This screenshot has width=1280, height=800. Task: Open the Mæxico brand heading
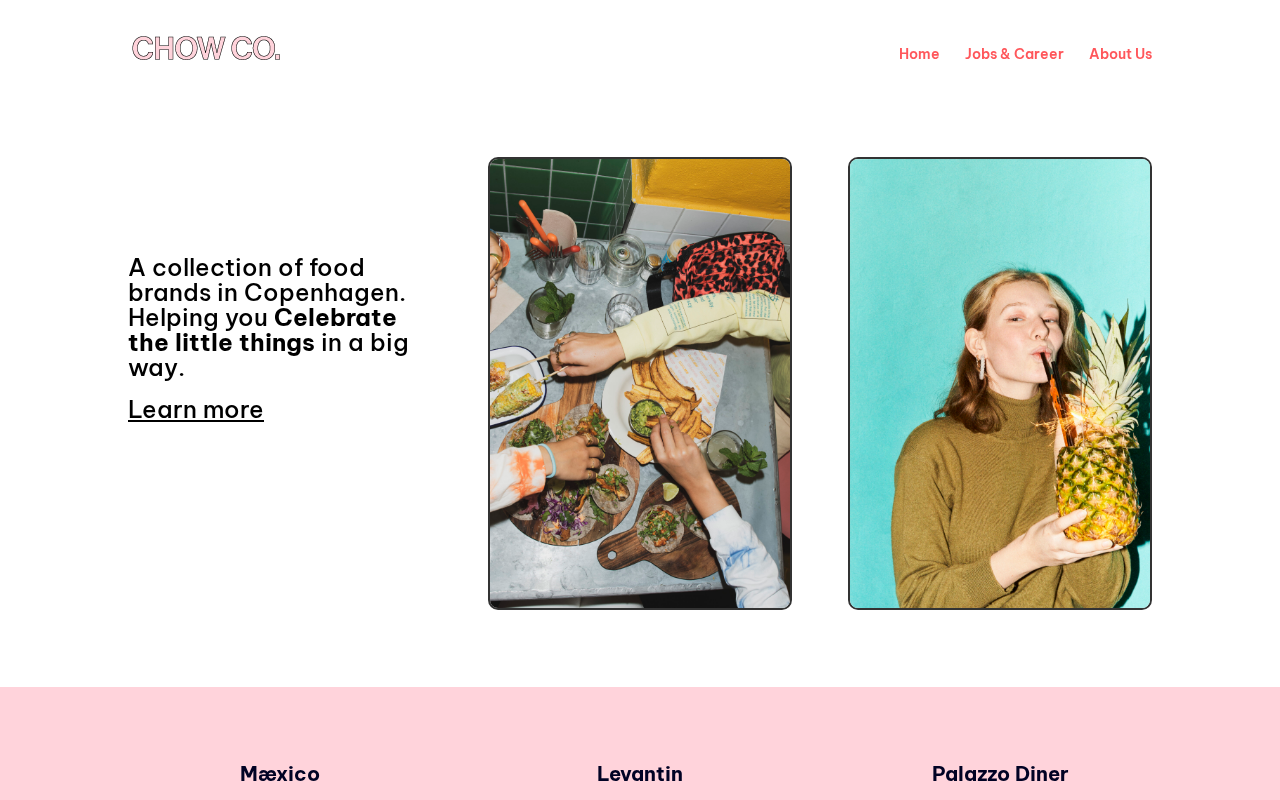point(280,773)
